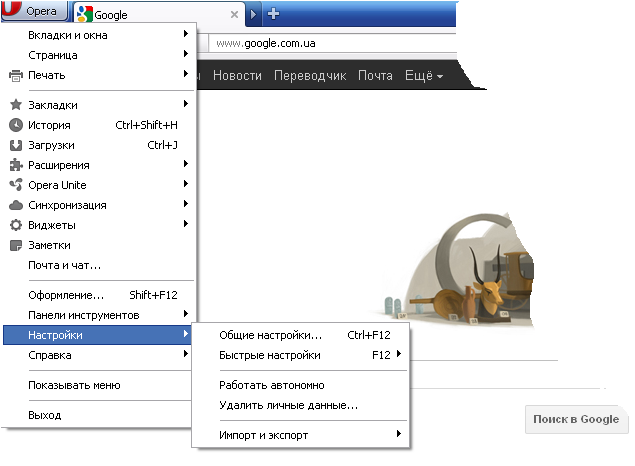Open Вкладки и окна submenu
The image size is (635, 466).
pos(99,35)
